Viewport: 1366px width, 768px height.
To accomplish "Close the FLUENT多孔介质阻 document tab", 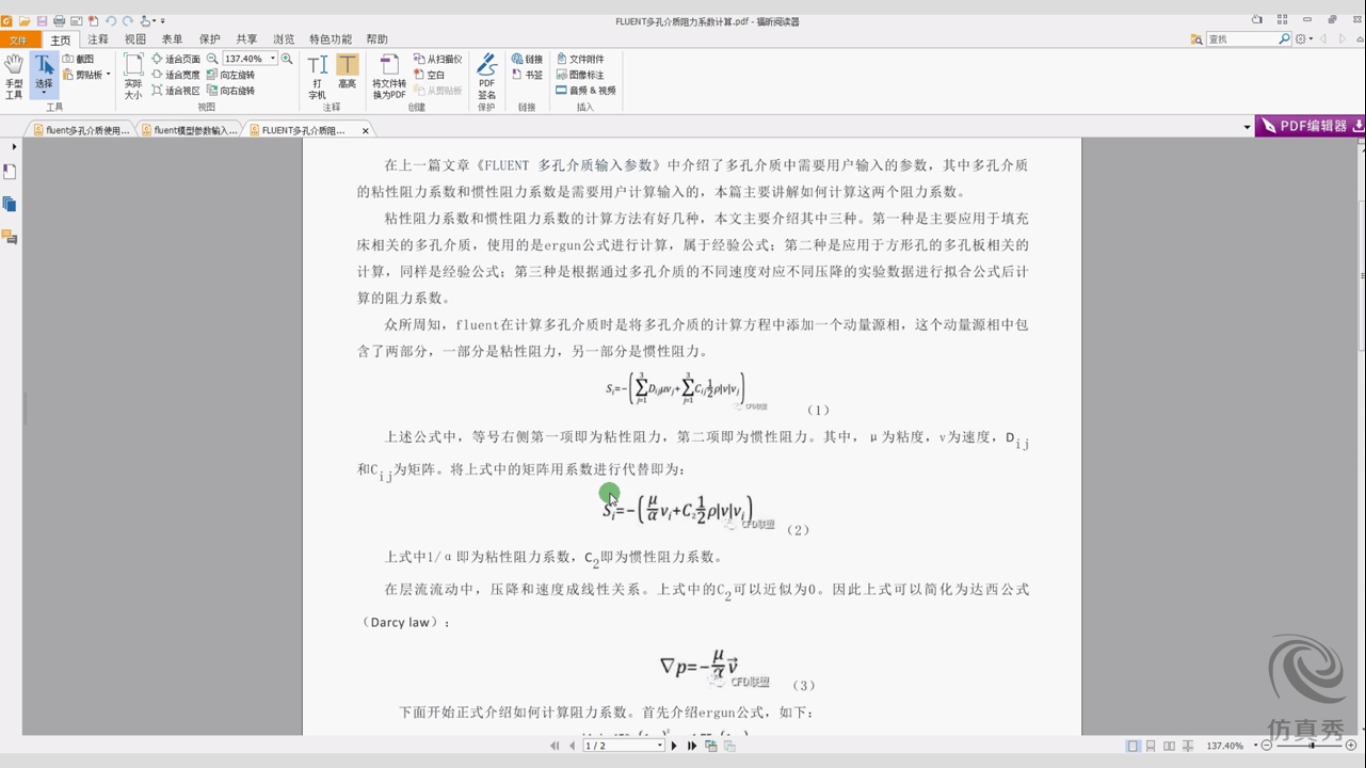I will [365, 130].
